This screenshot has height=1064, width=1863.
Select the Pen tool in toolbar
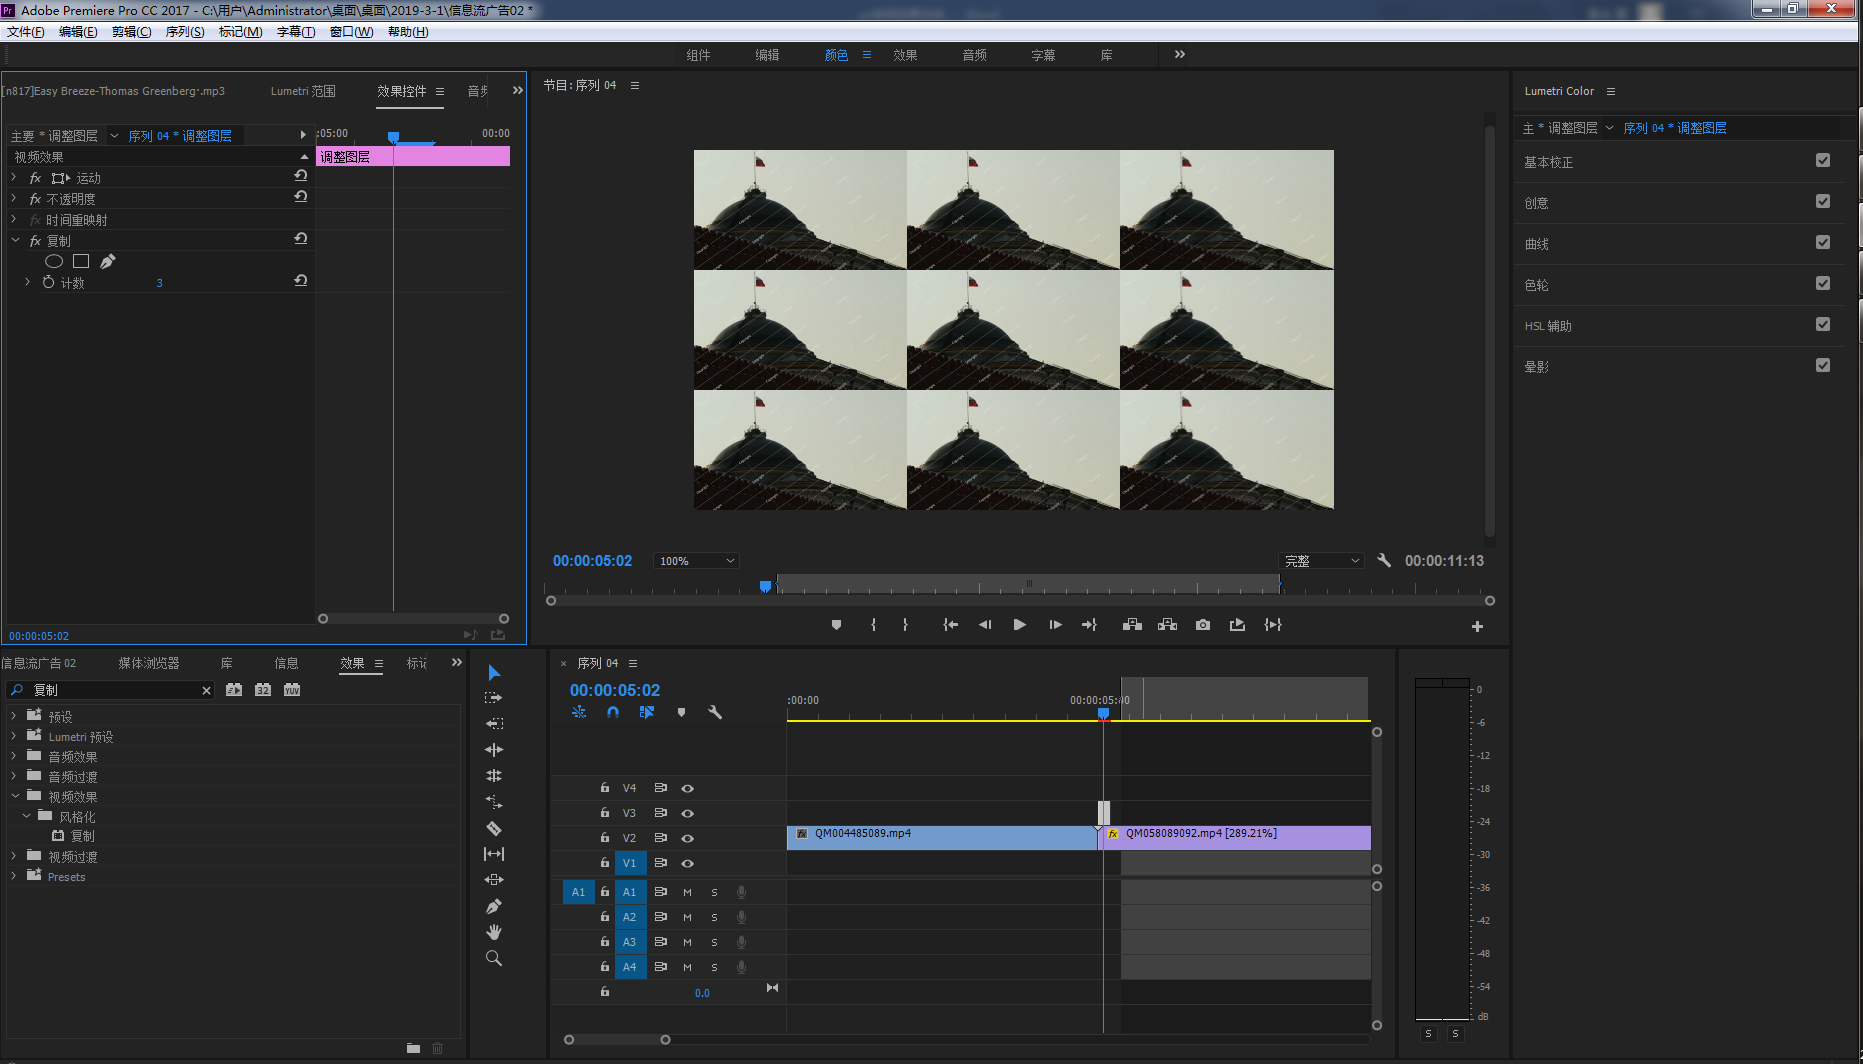point(494,906)
